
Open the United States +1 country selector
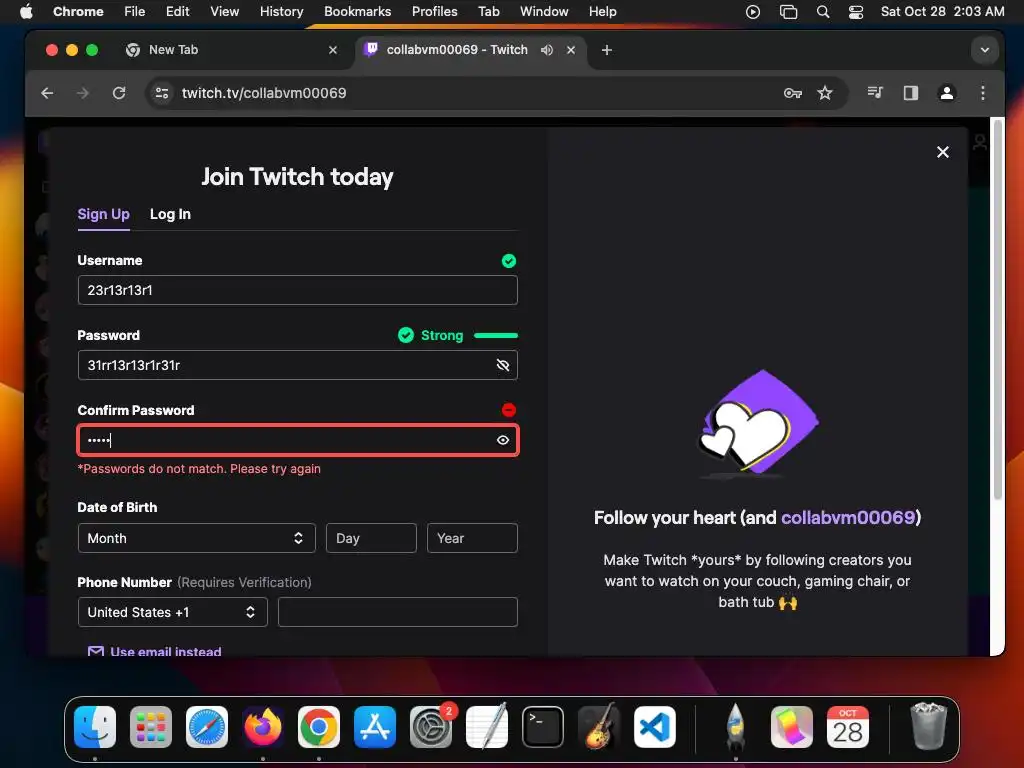click(172, 612)
